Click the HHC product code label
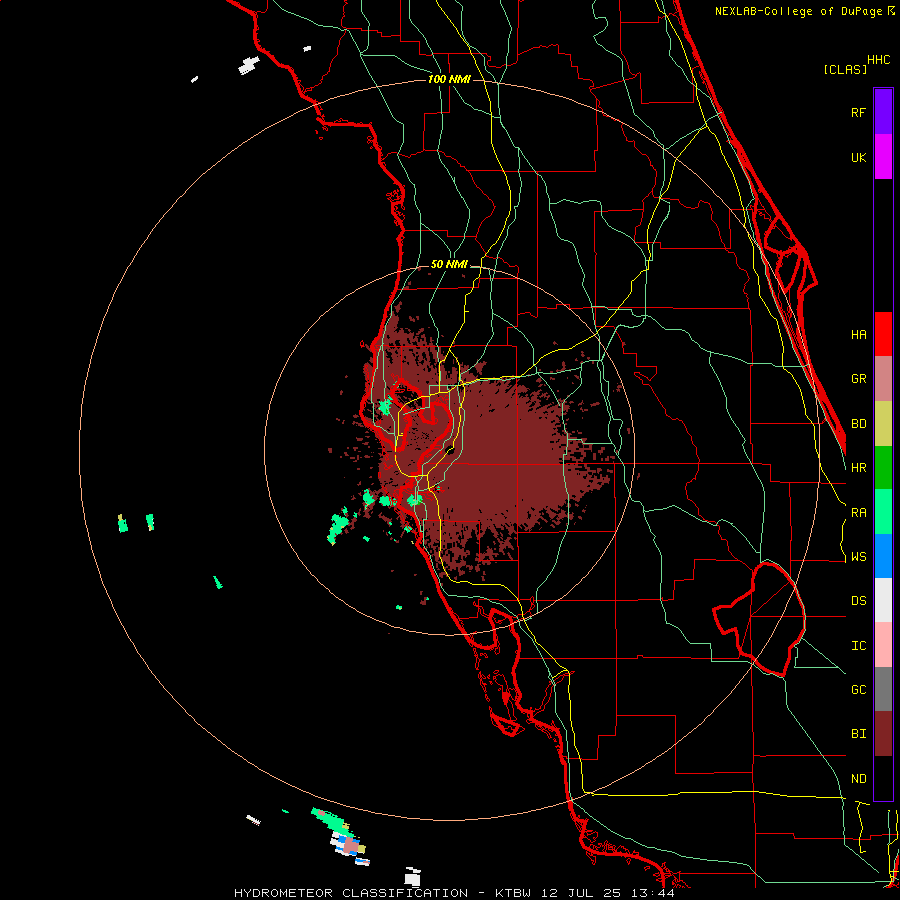Screen dimensions: 900x900 (878, 60)
